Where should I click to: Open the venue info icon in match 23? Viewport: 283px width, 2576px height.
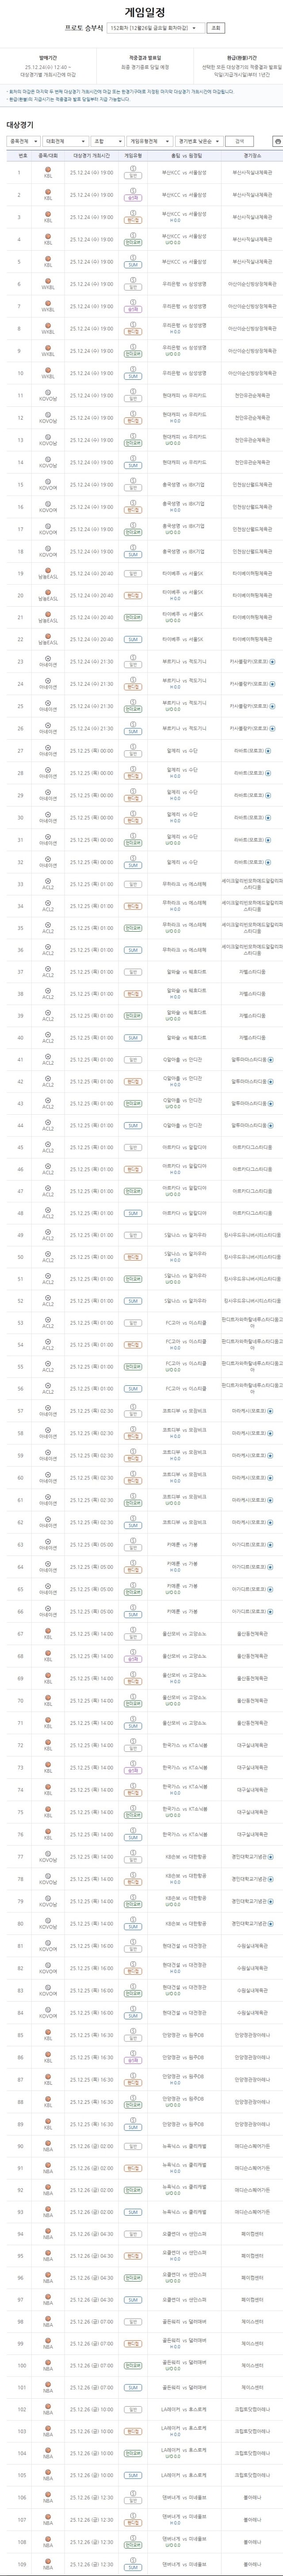tap(271, 661)
